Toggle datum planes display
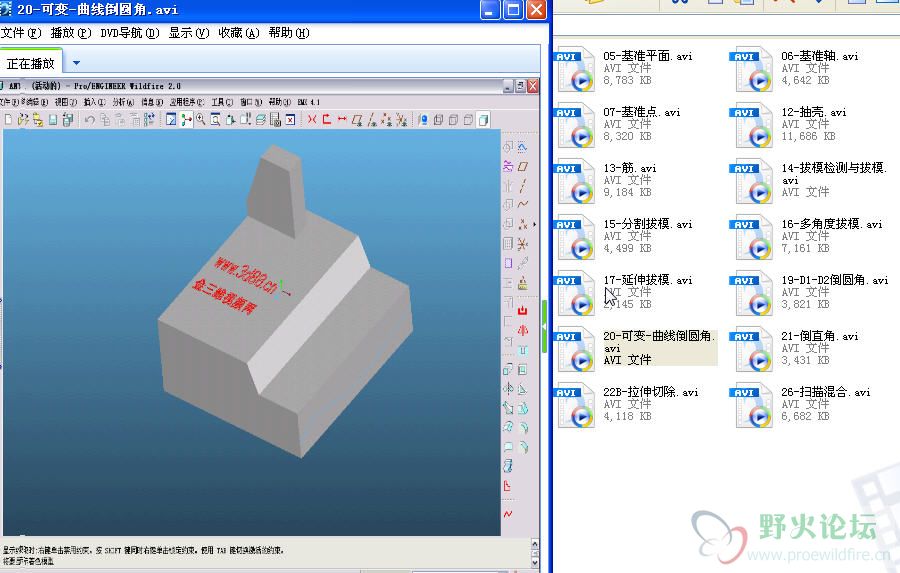Image resolution: width=900 pixels, height=573 pixels. (357, 119)
